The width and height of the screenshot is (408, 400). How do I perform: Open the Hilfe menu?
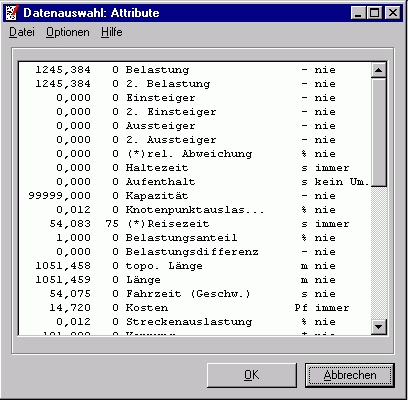pyautogui.click(x=112, y=32)
